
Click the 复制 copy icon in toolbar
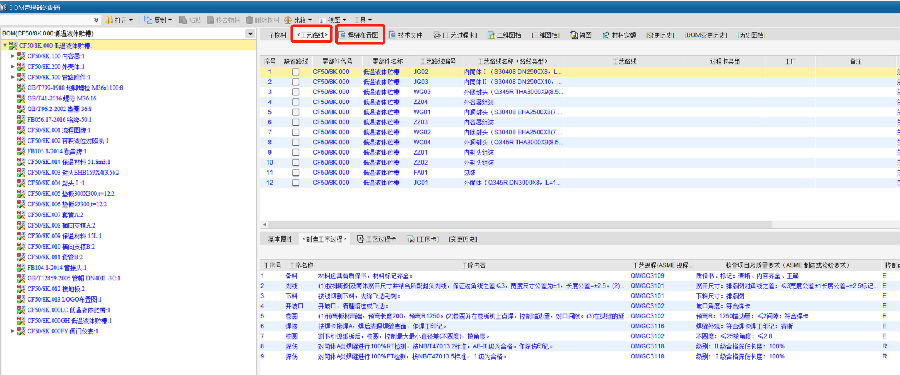pyautogui.click(x=147, y=20)
